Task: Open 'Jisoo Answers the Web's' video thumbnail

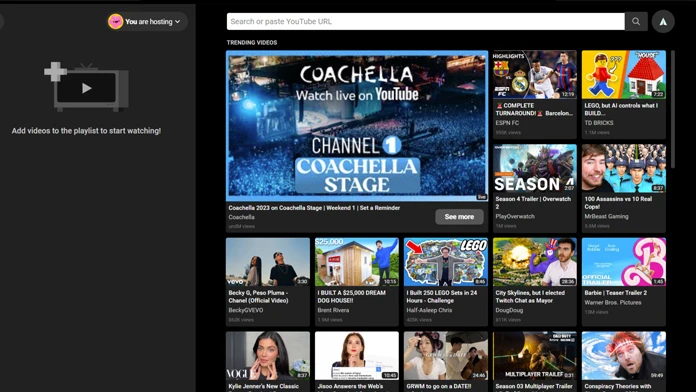Action: click(357, 356)
